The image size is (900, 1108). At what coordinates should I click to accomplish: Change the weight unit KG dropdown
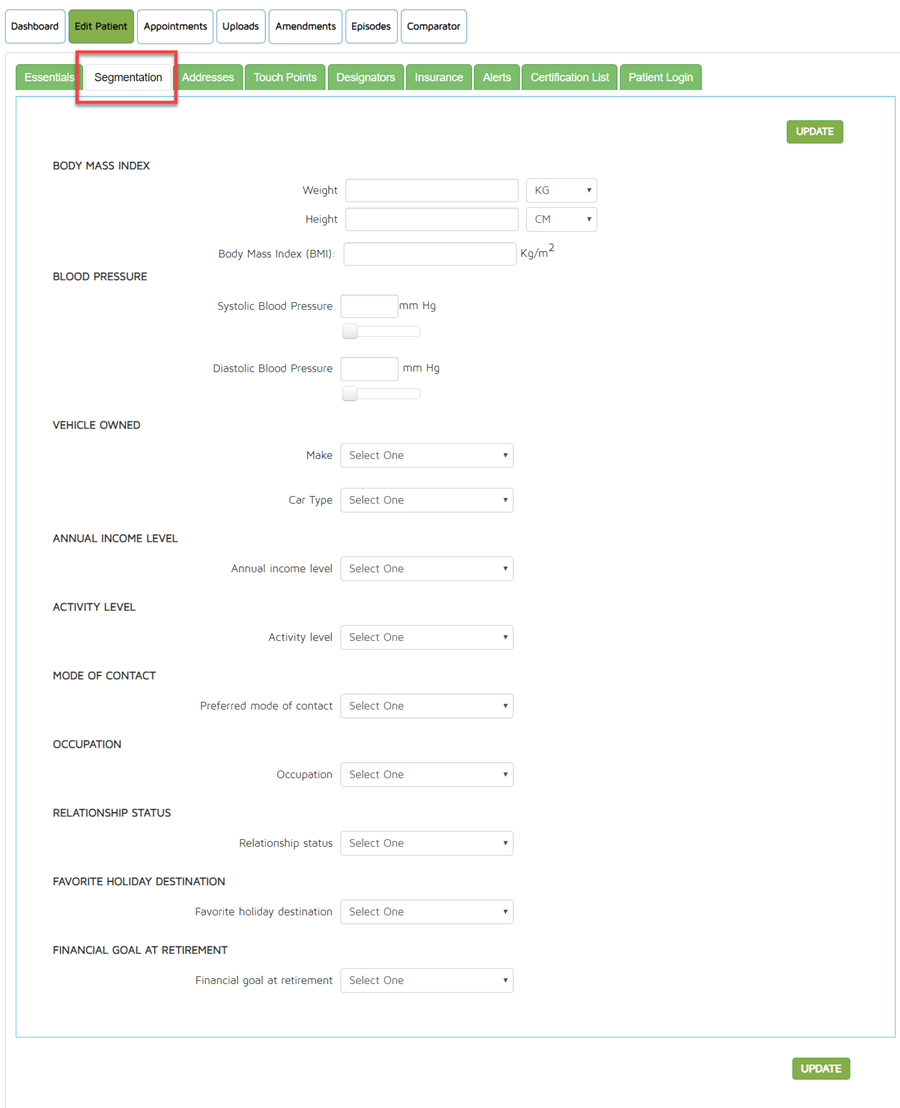coord(561,190)
